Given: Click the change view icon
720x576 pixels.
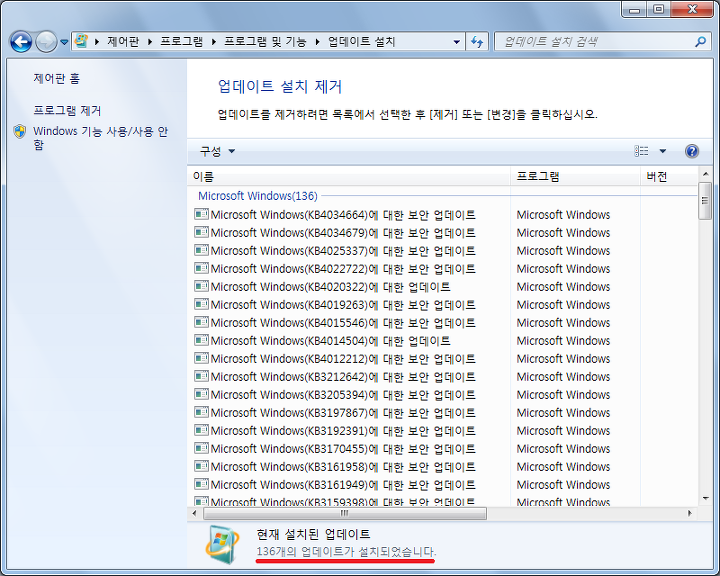Looking at the screenshot, I should (641, 151).
